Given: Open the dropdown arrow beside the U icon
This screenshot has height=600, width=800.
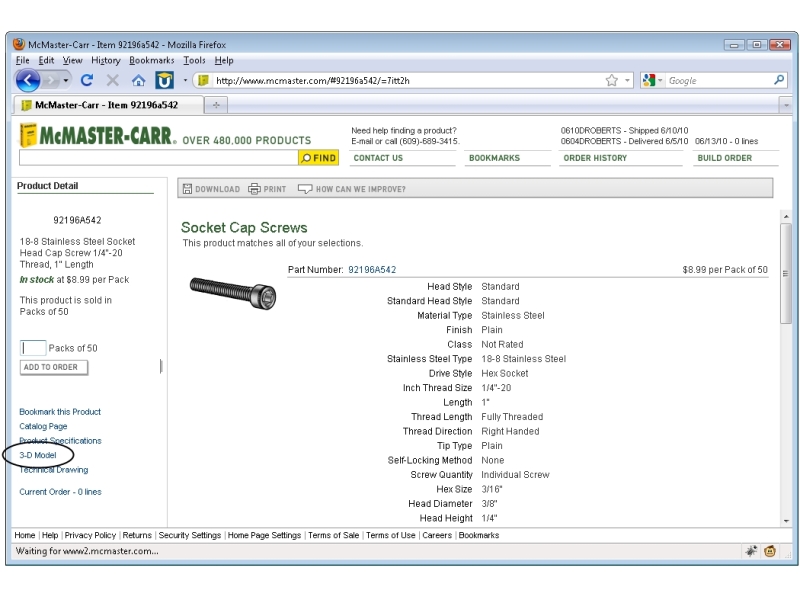Looking at the screenshot, I should tap(185, 80).
